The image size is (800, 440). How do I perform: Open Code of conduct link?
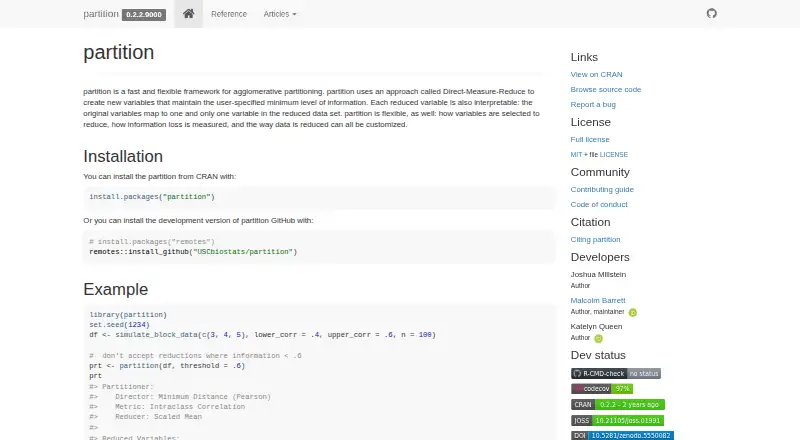pos(599,205)
